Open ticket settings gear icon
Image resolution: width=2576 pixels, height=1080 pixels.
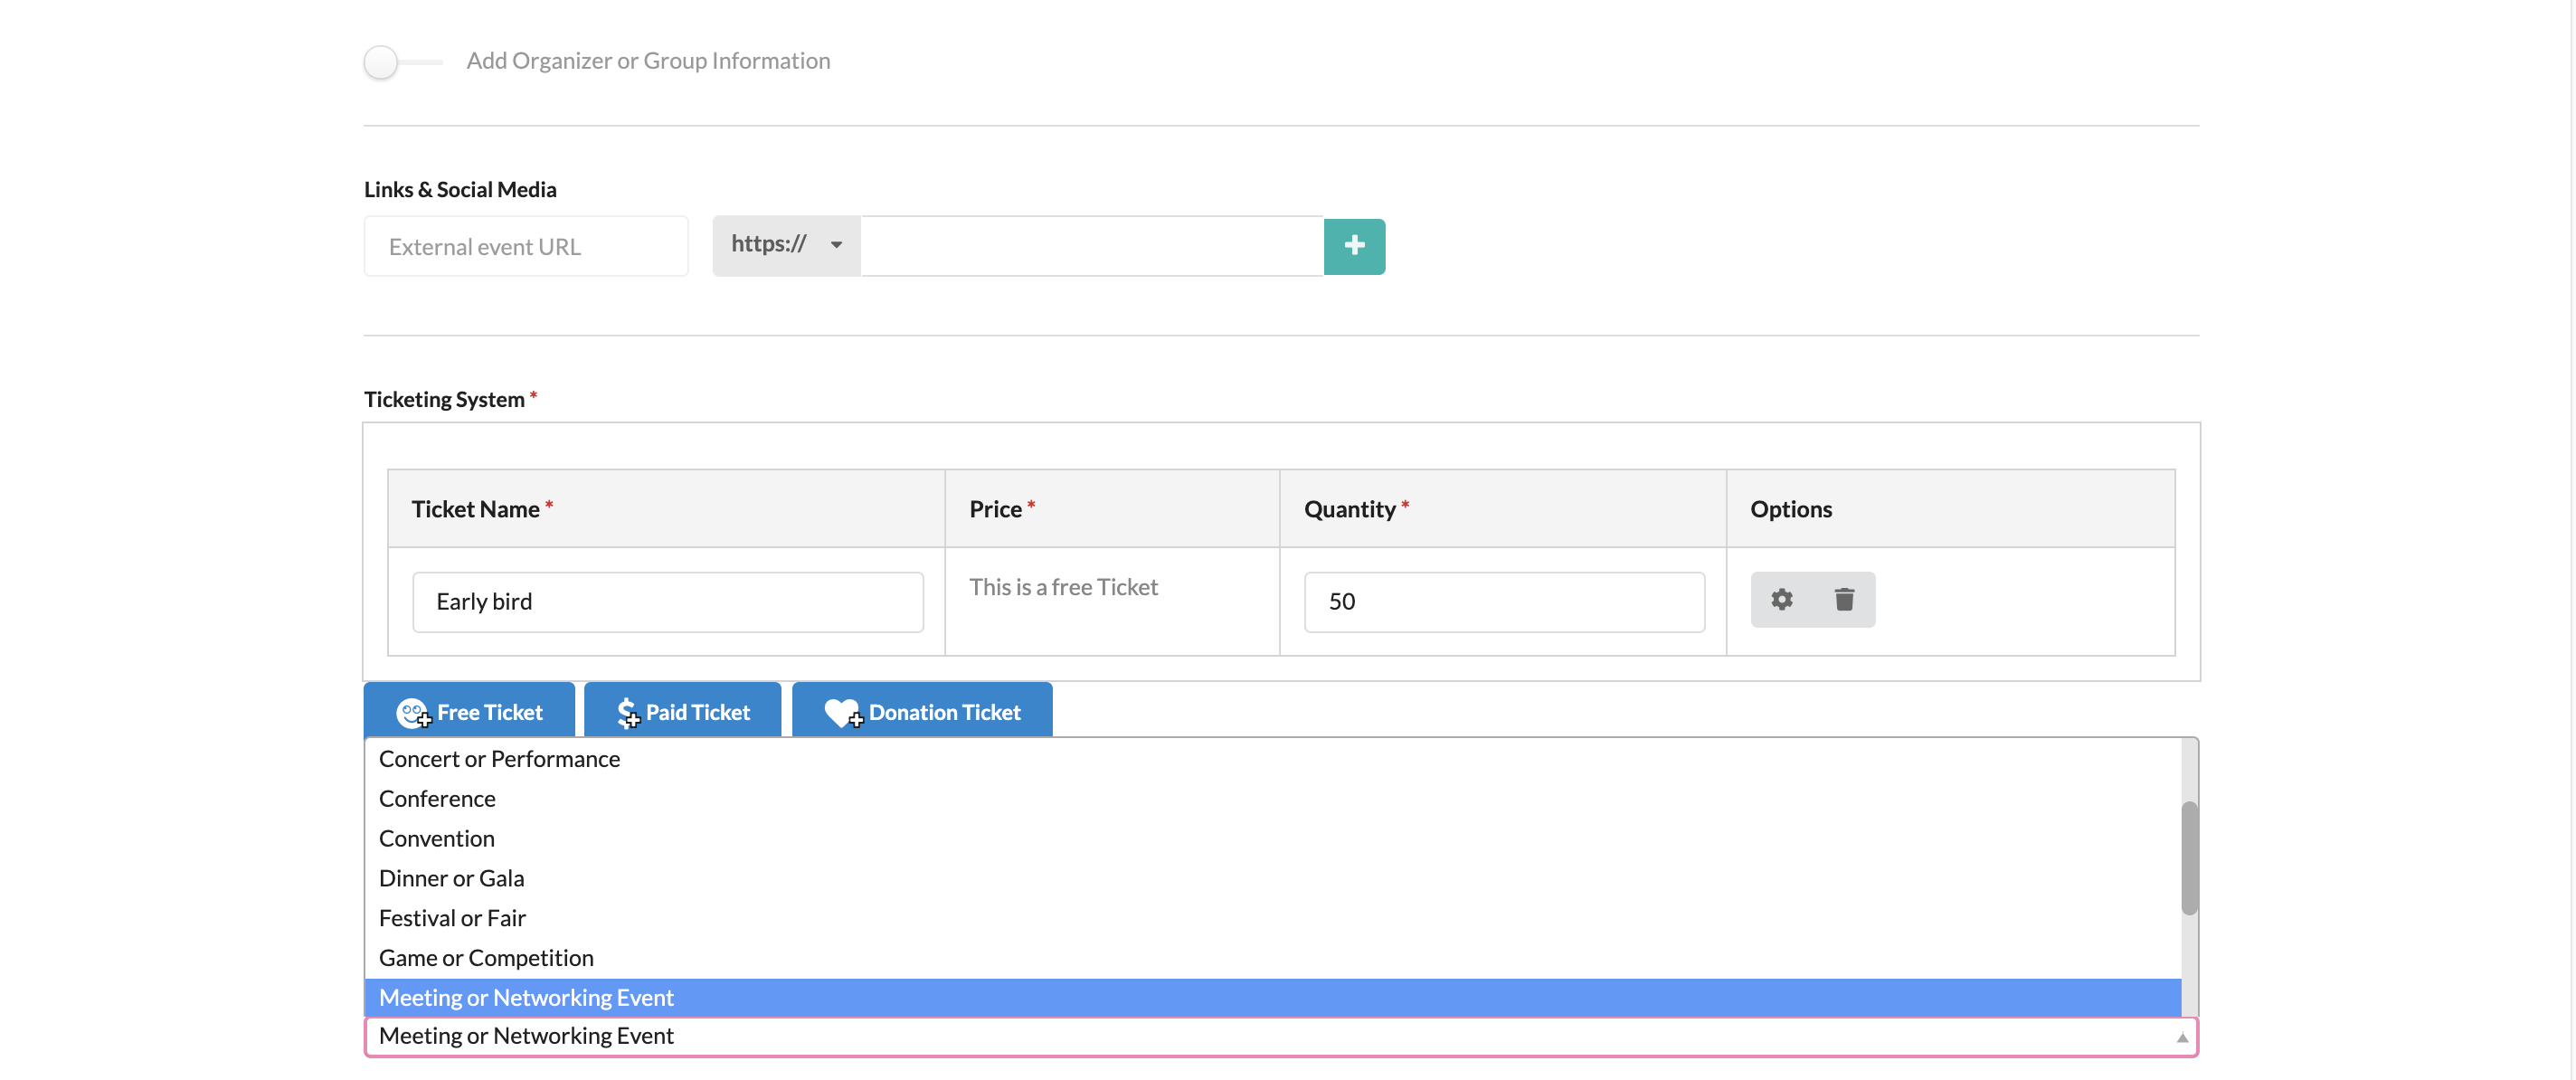pos(1782,599)
